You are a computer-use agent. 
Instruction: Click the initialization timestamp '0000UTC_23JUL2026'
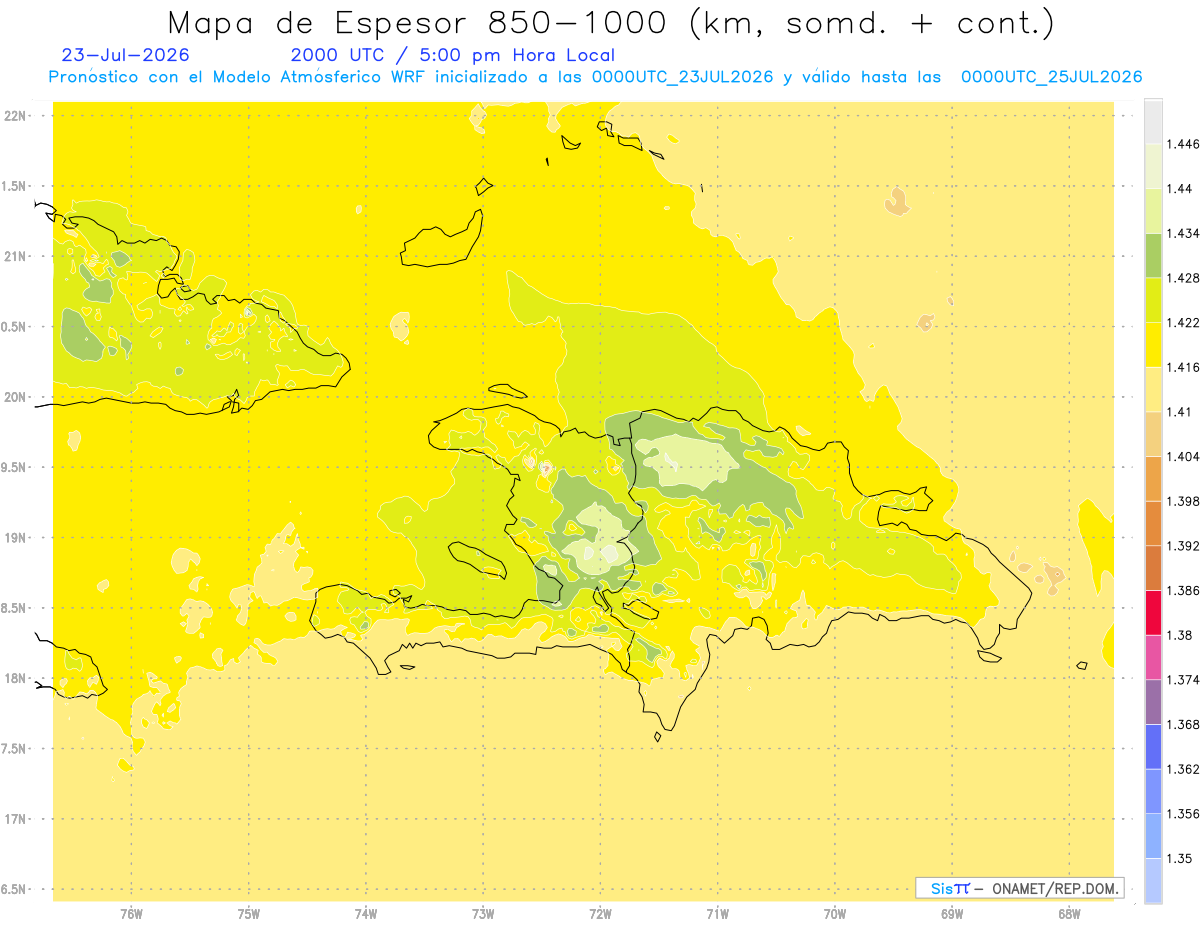coord(682,77)
